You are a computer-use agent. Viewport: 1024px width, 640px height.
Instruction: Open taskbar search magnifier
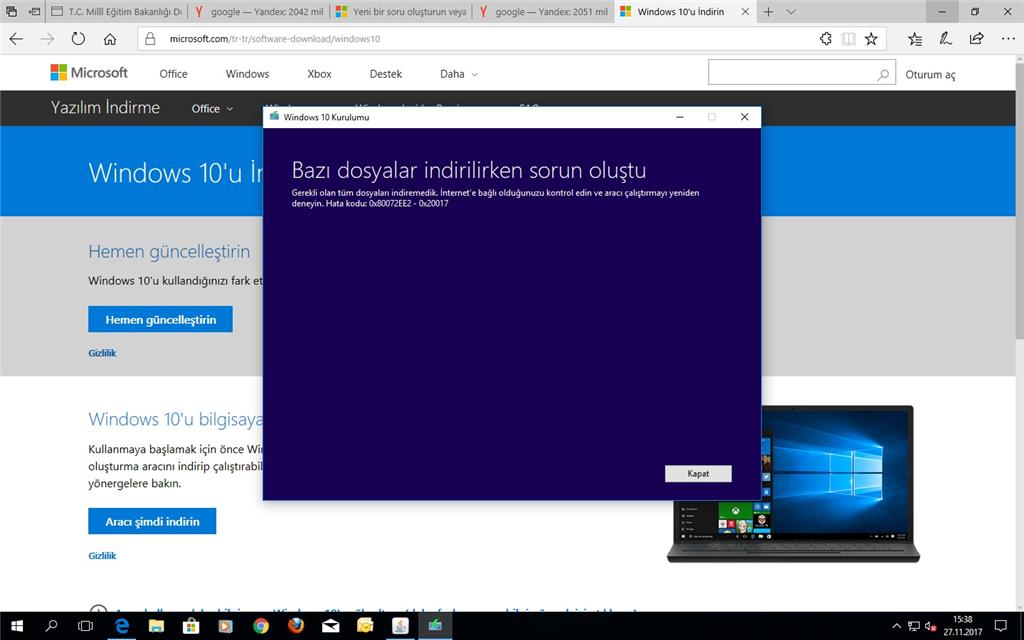point(51,626)
